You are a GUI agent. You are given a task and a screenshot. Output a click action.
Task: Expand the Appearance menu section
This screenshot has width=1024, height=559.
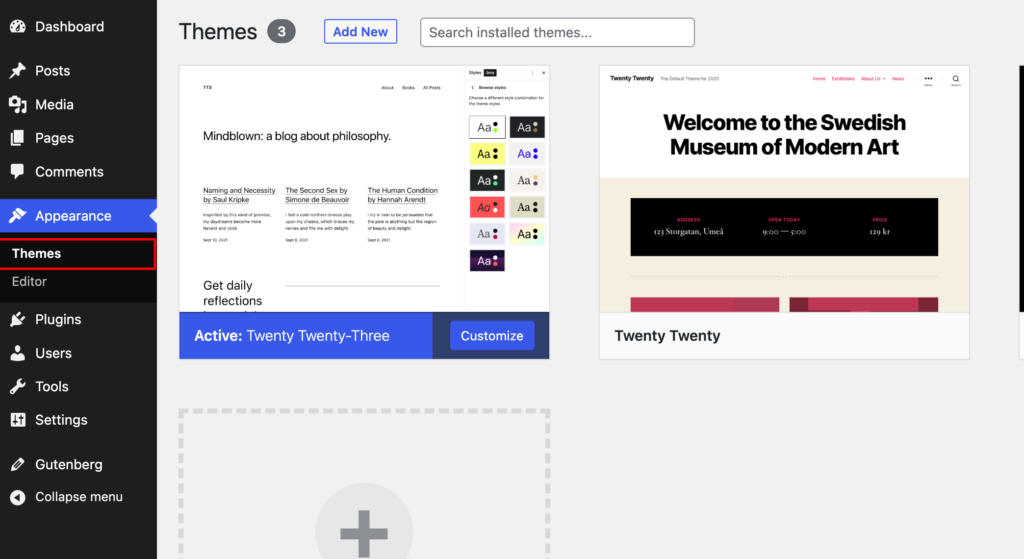click(x=73, y=216)
